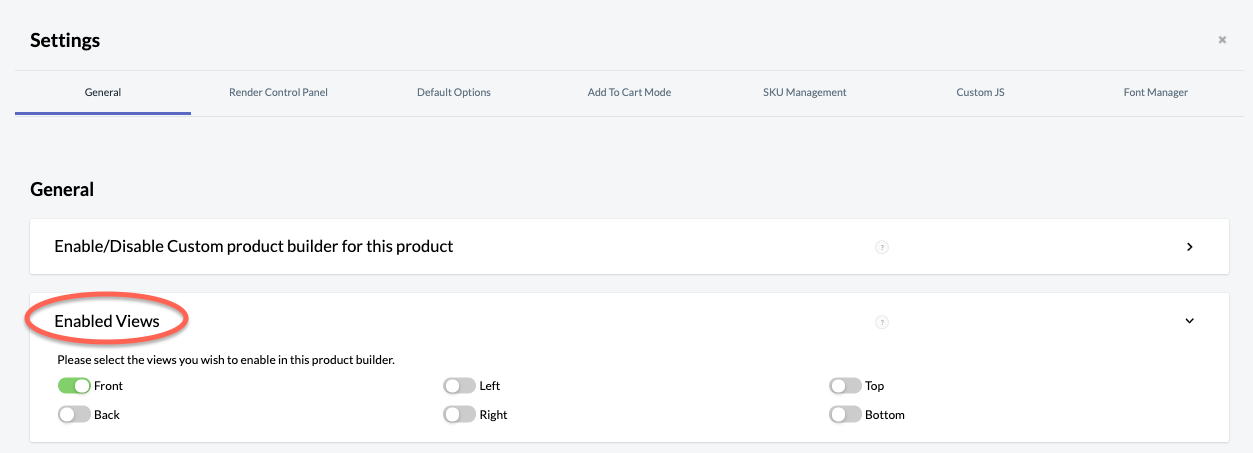Switch to Font Manager tab
The height and width of the screenshot is (453, 1253).
(1156, 92)
